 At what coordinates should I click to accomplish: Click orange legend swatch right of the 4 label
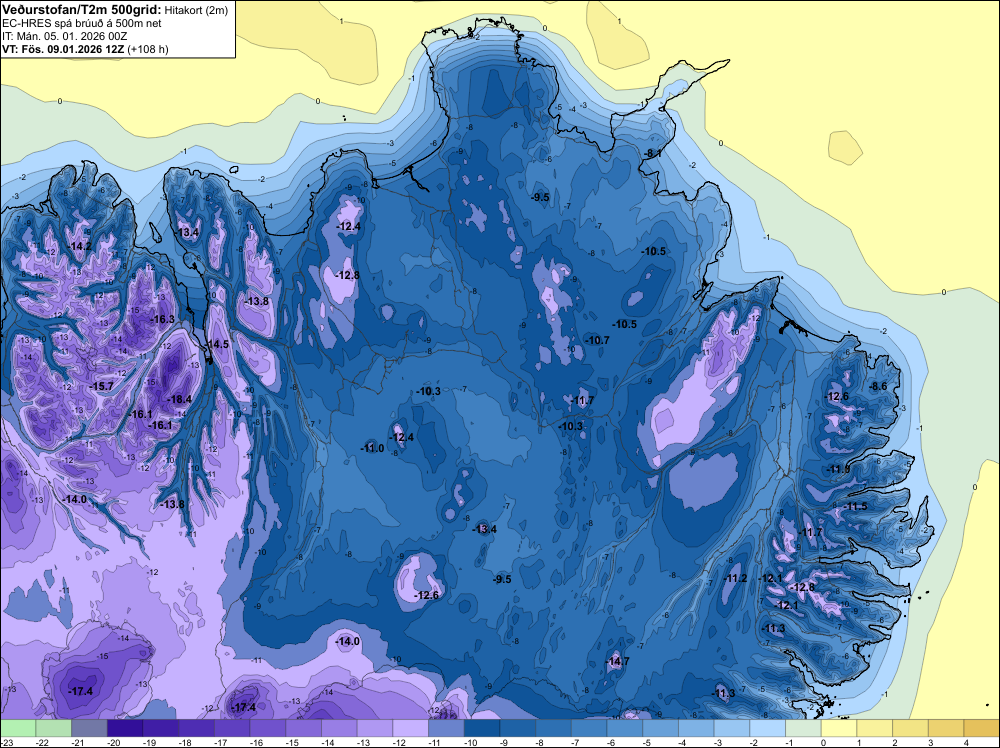982,728
